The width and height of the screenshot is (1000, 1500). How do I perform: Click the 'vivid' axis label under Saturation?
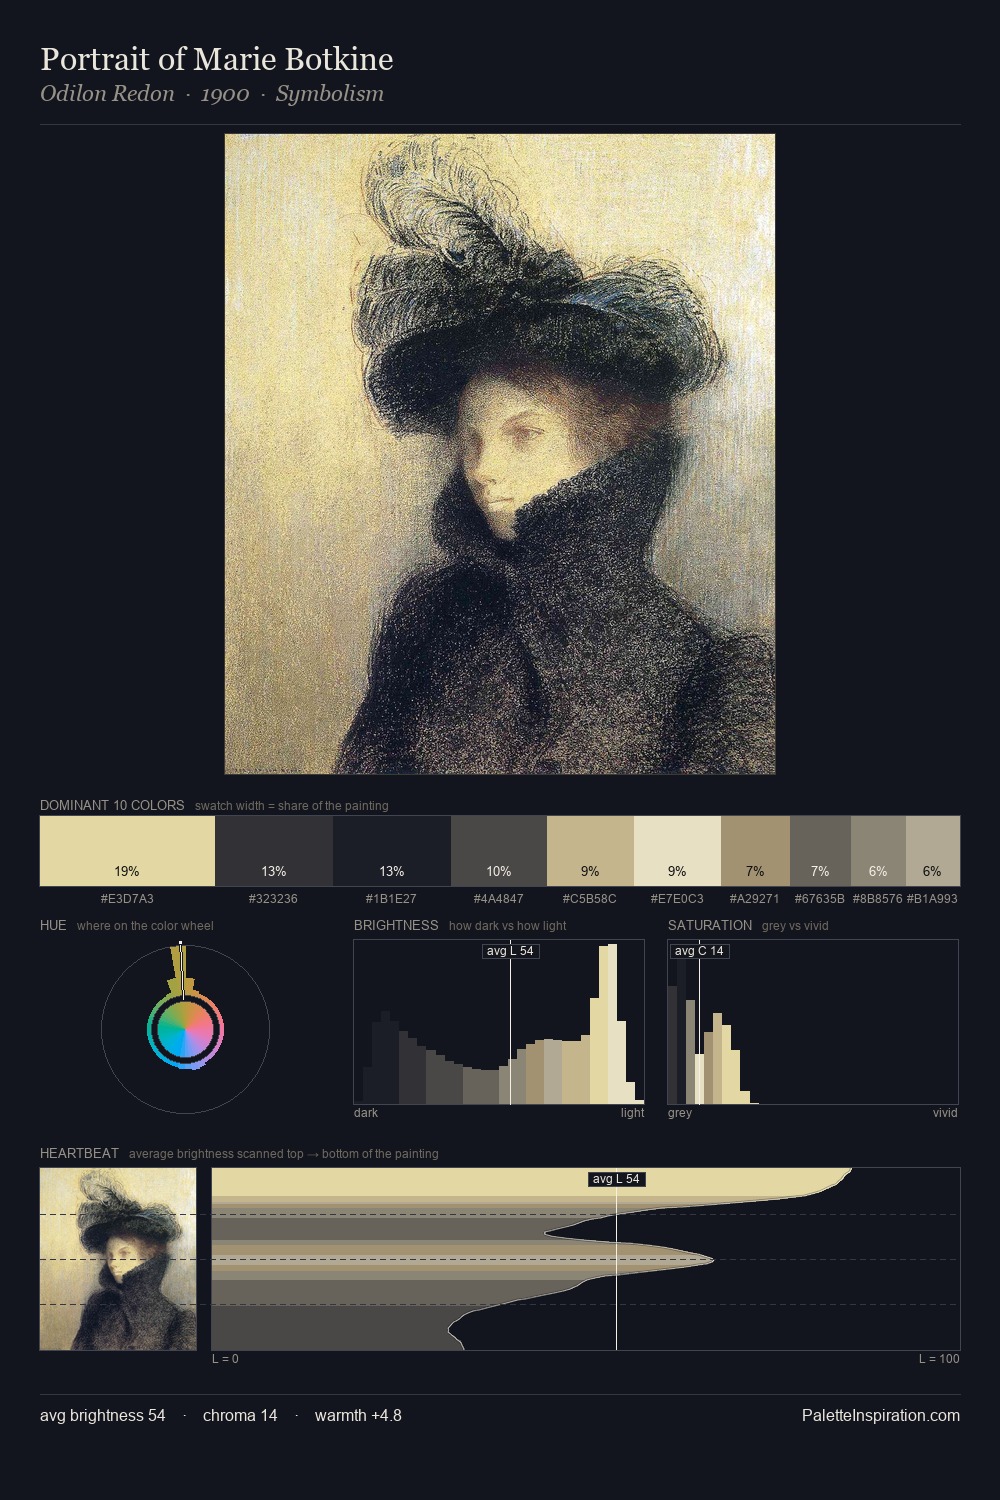[x=945, y=1113]
